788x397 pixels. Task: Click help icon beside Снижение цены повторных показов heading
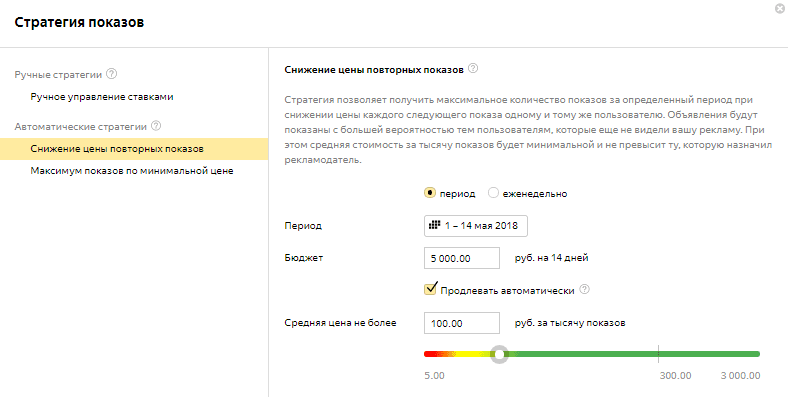[473, 69]
